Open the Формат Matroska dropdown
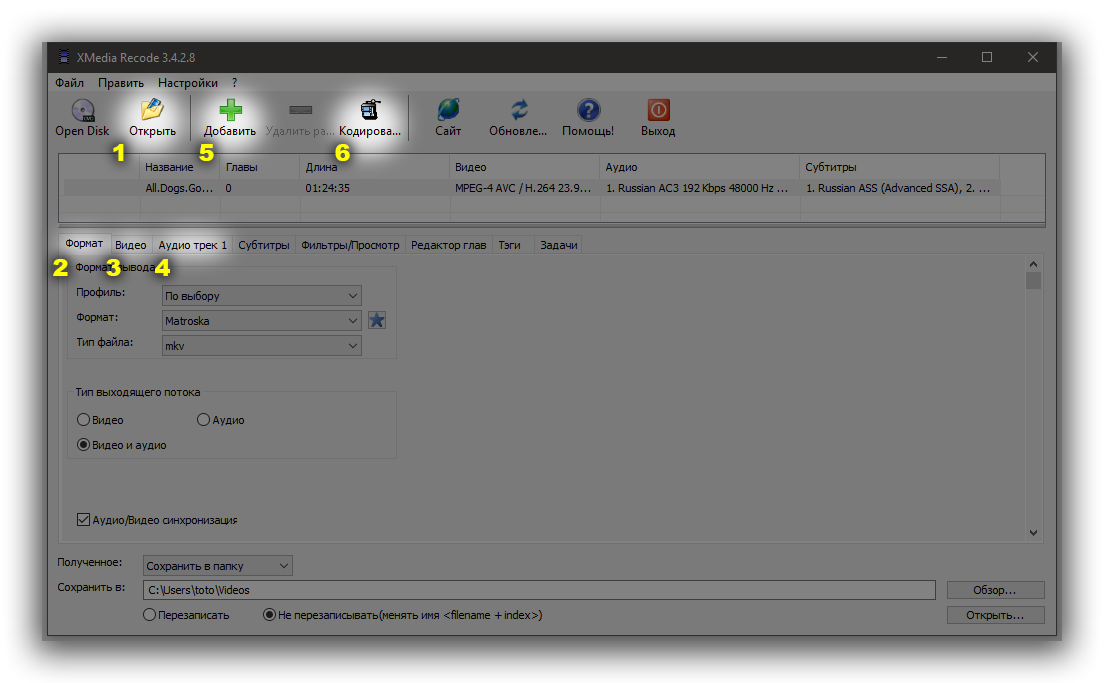1104x683 pixels. (261, 321)
